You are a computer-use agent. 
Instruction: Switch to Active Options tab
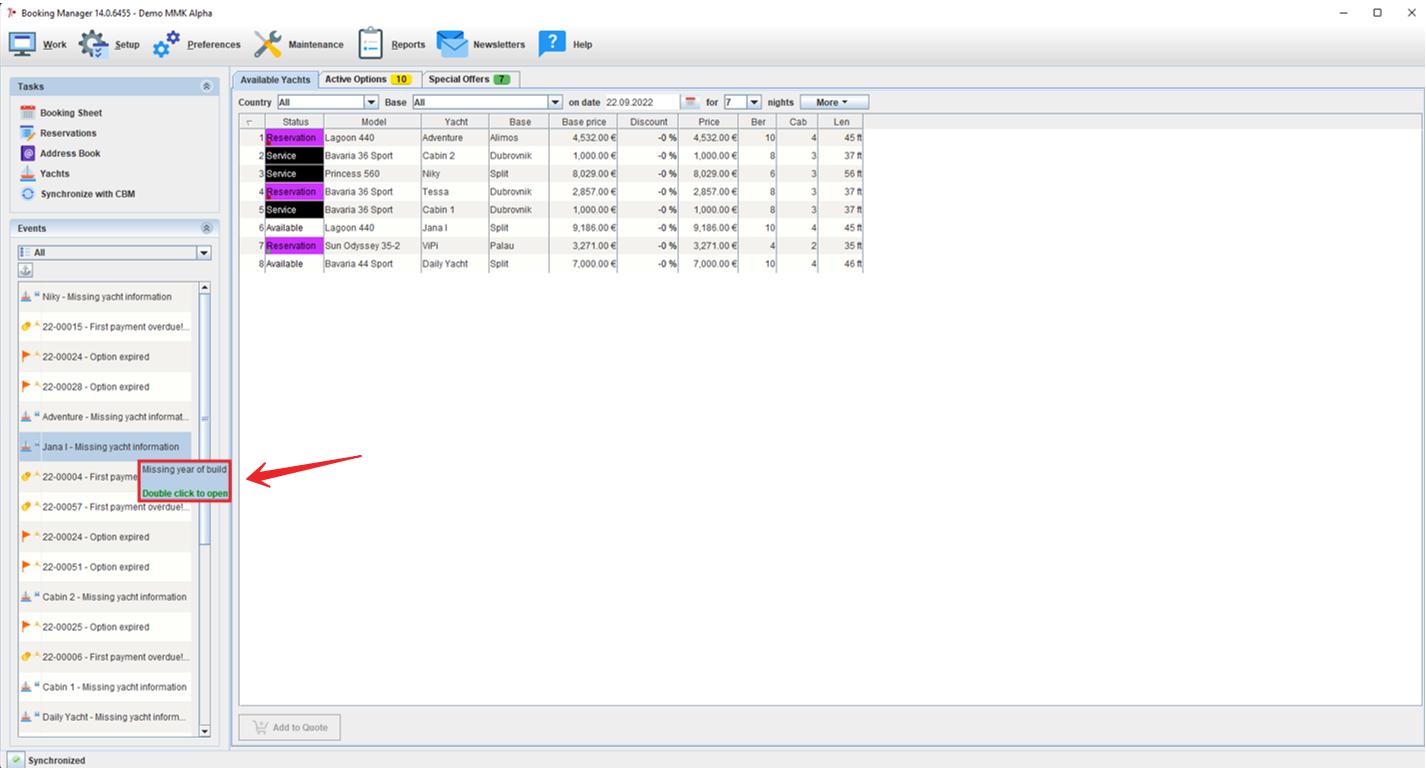[368, 79]
